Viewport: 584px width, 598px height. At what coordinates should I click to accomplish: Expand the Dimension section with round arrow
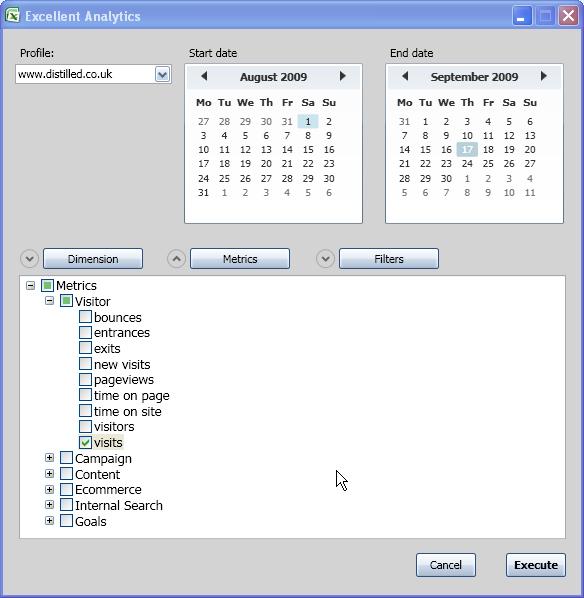(x=30, y=259)
